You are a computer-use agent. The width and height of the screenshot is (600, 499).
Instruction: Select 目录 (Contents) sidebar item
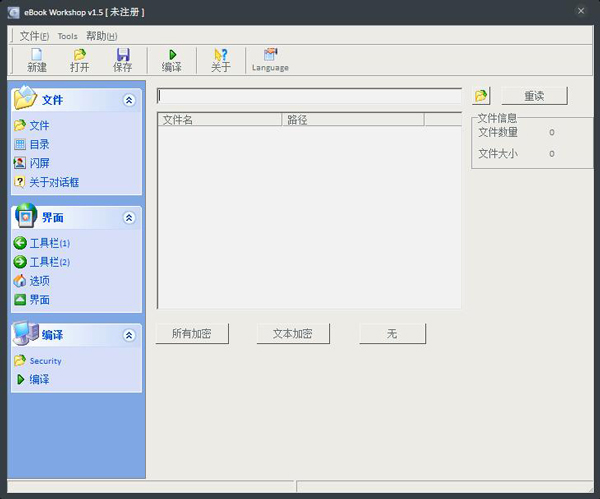click(x=32, y=144)
